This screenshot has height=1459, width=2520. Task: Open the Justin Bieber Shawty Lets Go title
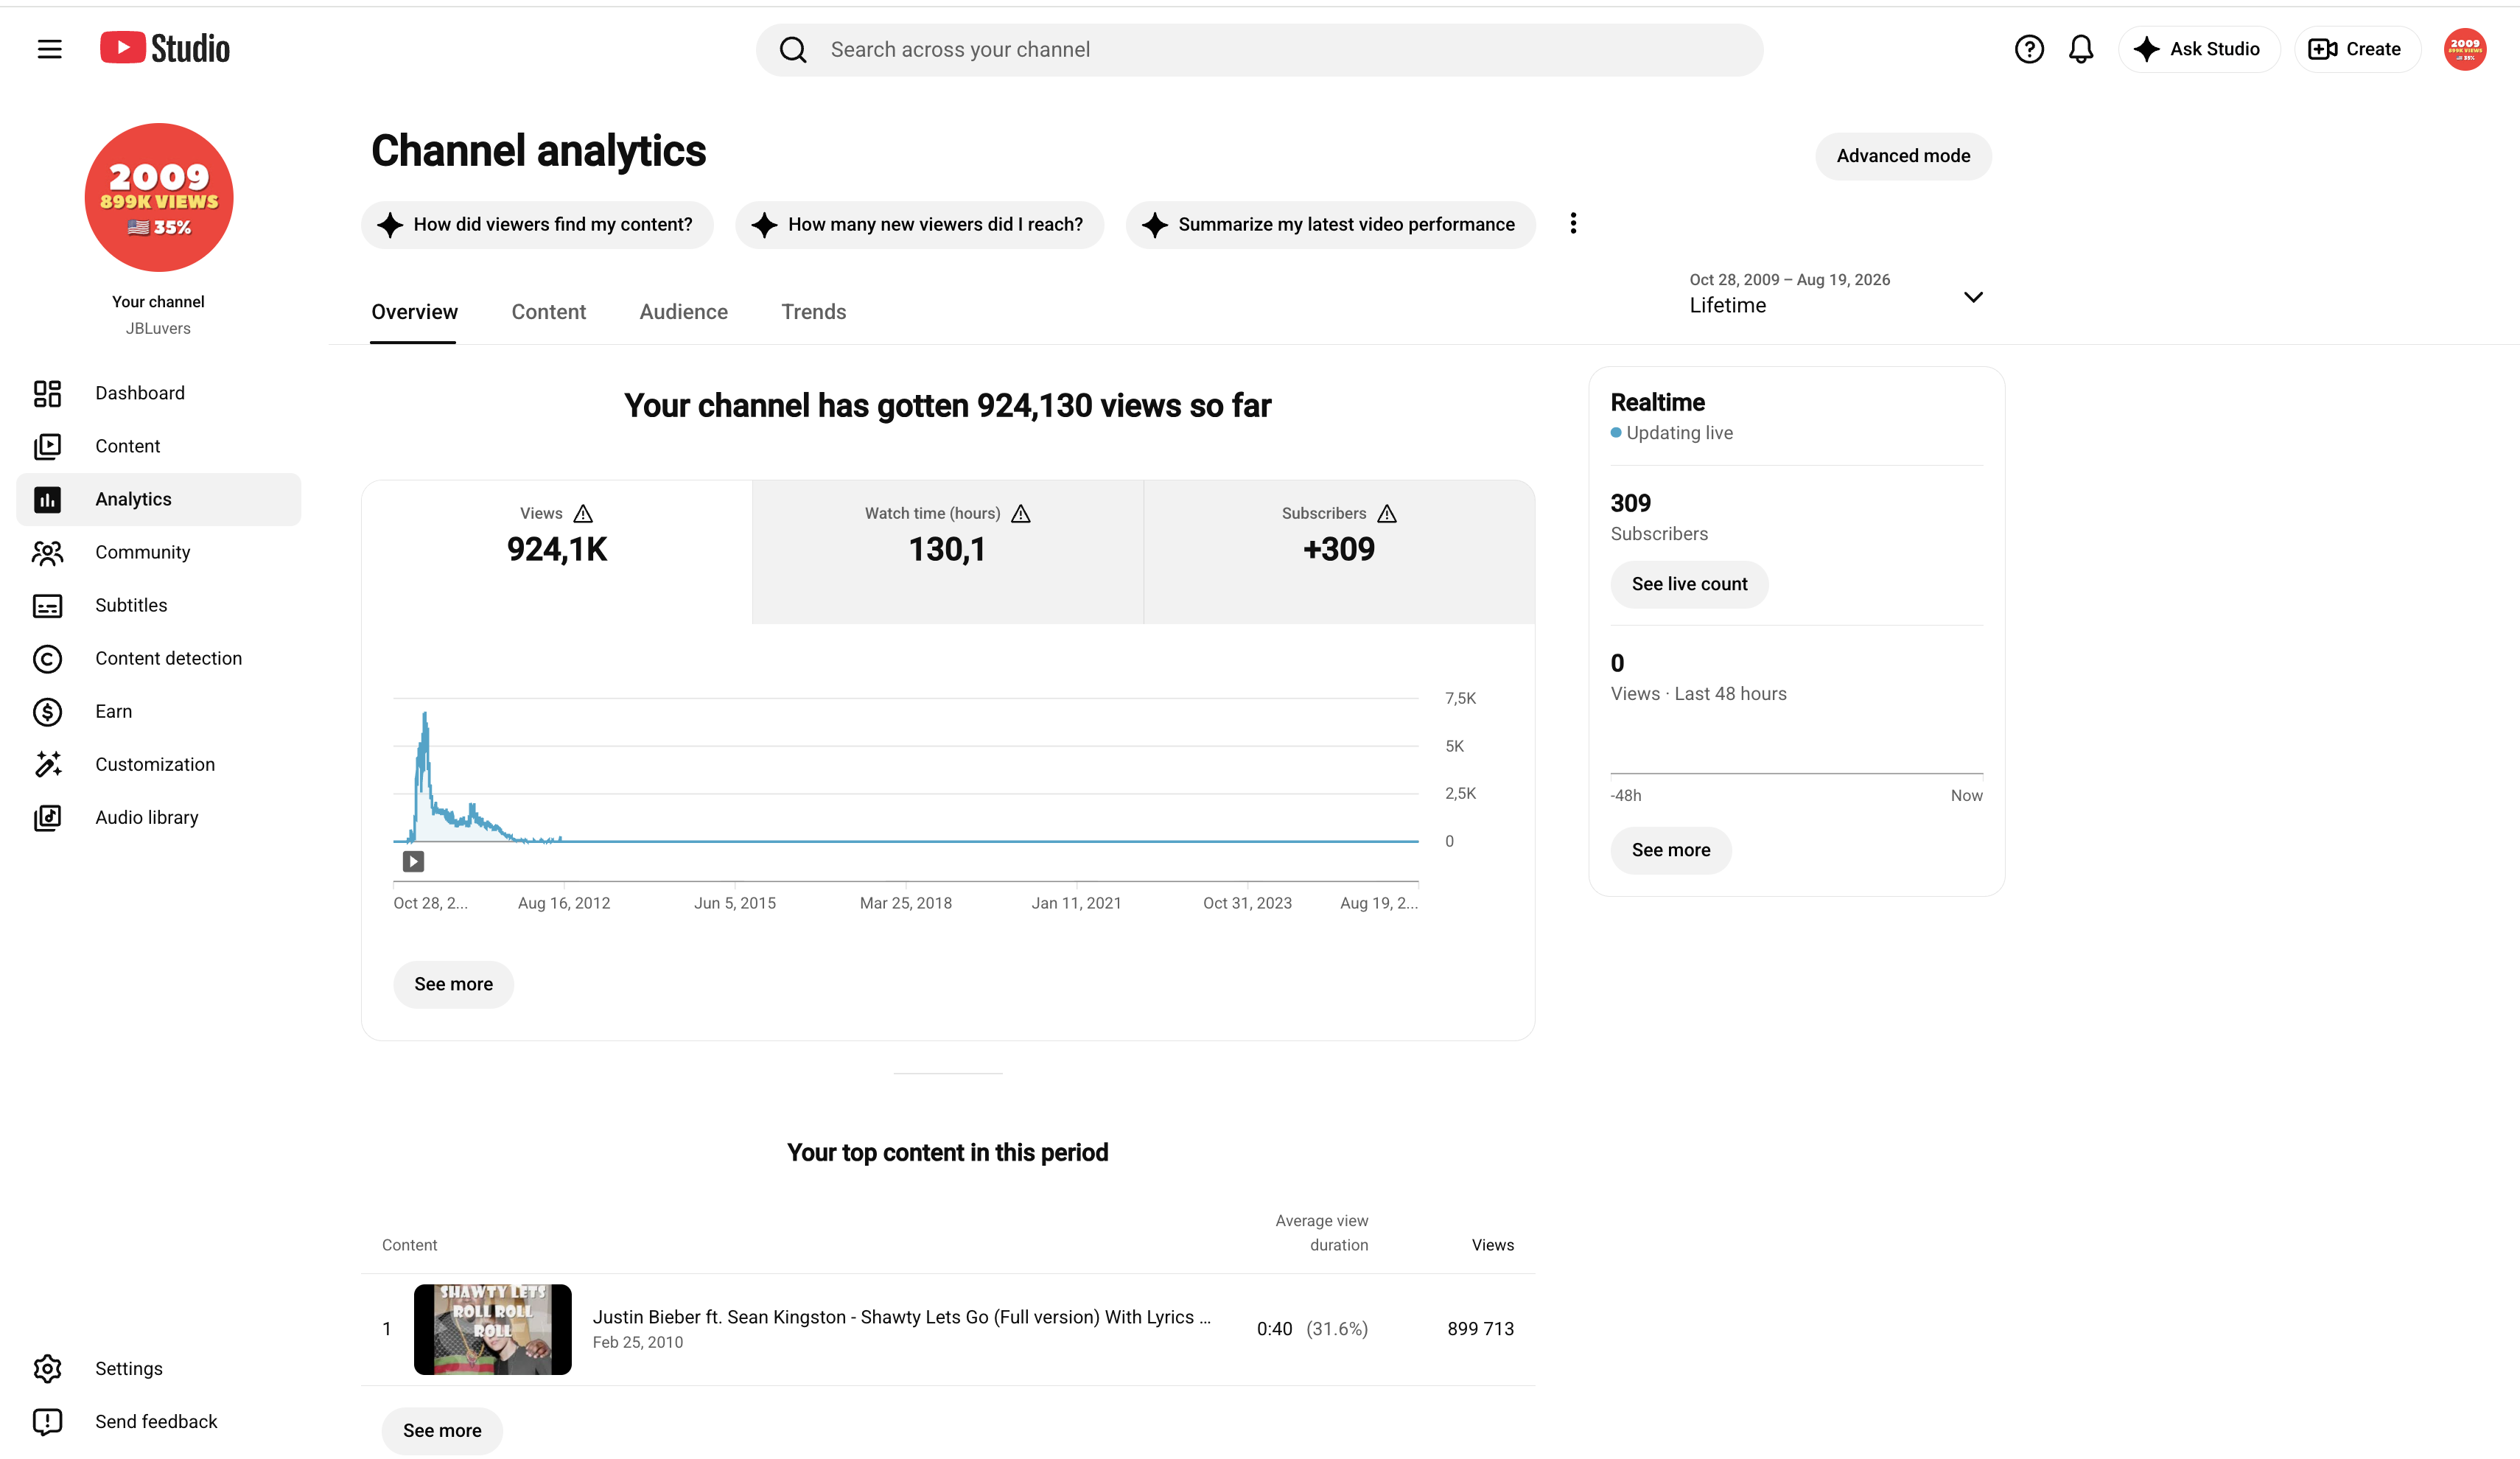coord(901,1317)
